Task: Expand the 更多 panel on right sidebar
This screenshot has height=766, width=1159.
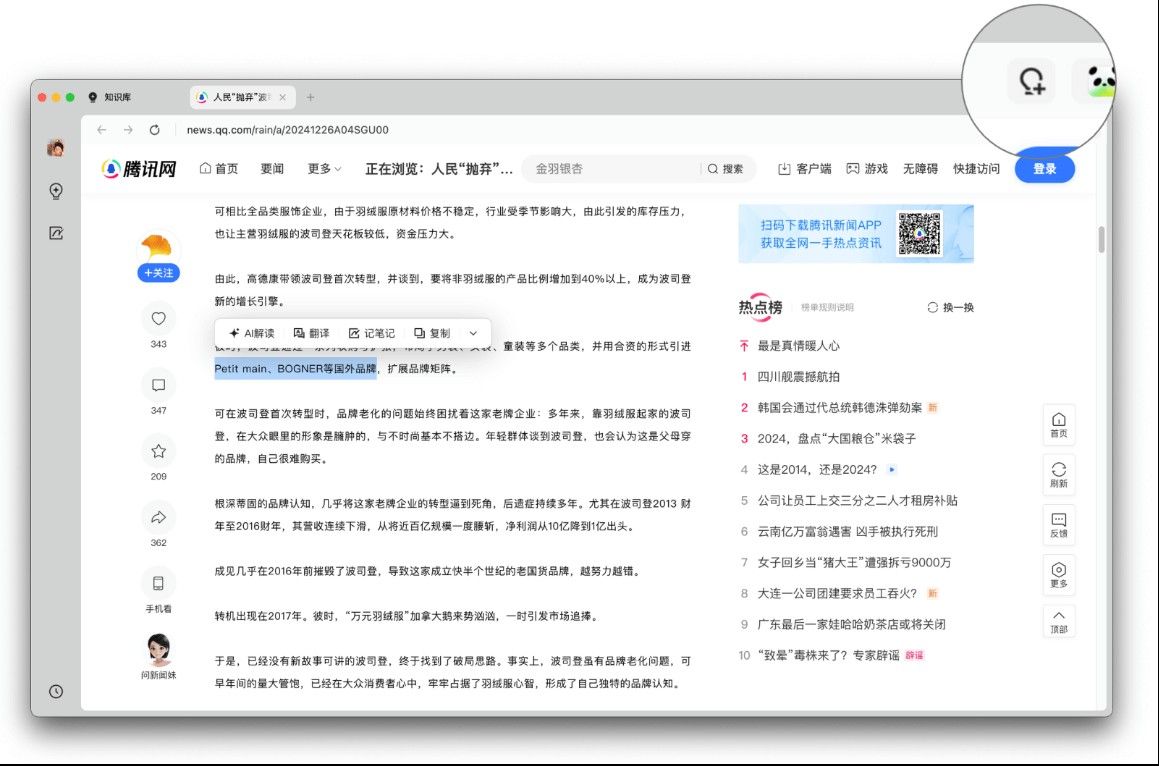Action: 1058,574
